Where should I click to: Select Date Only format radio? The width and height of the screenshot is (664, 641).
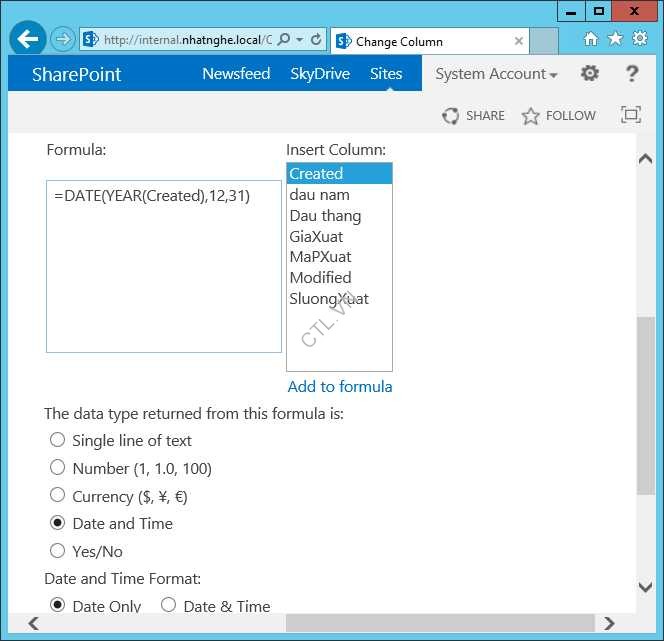pos(57,605)
